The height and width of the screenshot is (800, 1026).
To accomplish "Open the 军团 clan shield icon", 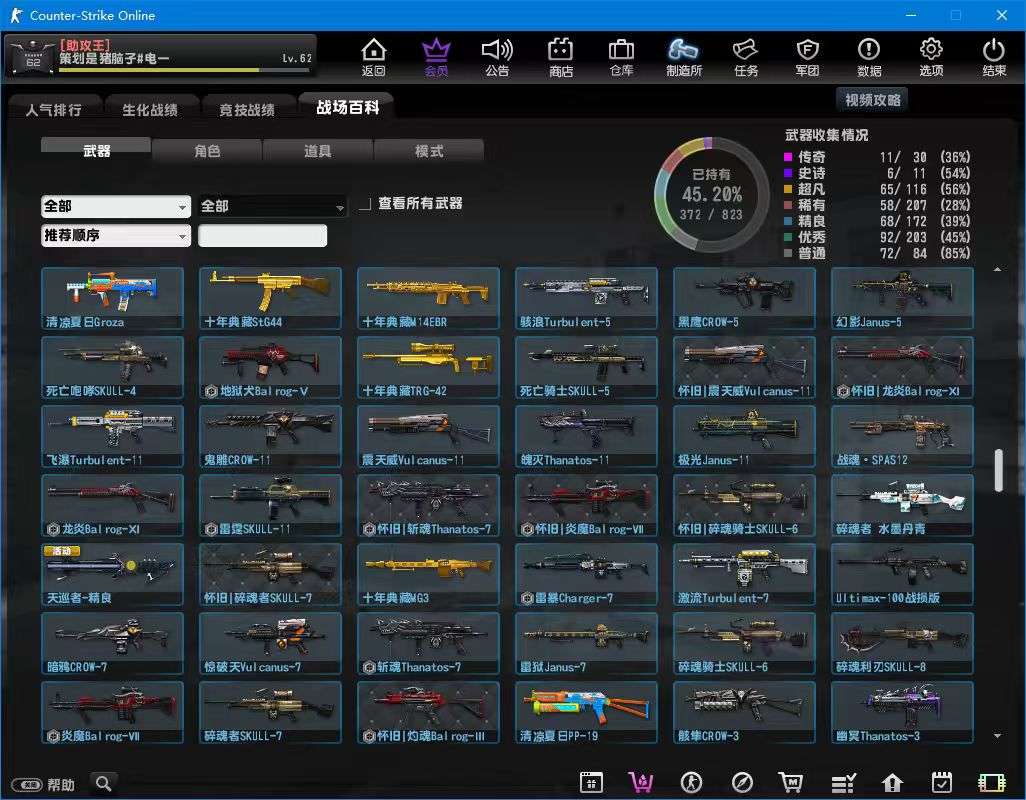I will tap(807, 57).
